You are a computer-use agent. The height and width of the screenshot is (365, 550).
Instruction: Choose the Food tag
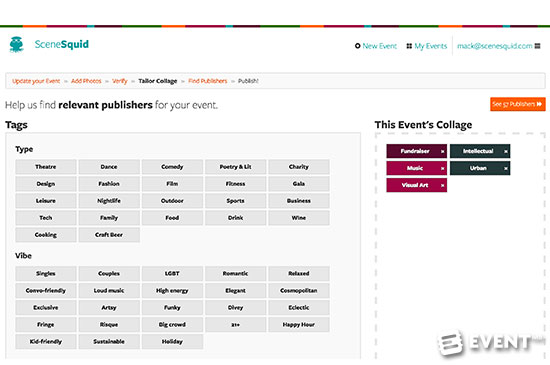coord(172,218)
